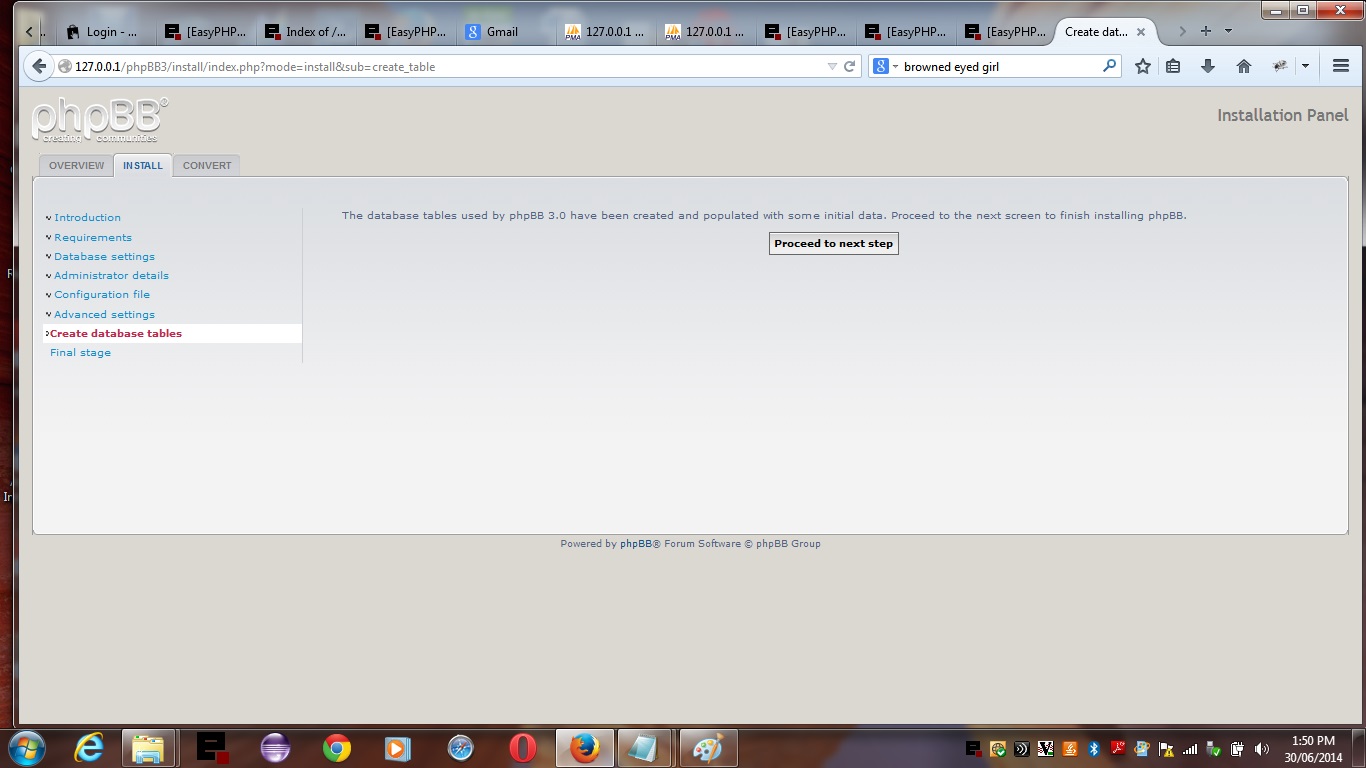
Task: Open Advanced settings step link
Action: [104, 314]
